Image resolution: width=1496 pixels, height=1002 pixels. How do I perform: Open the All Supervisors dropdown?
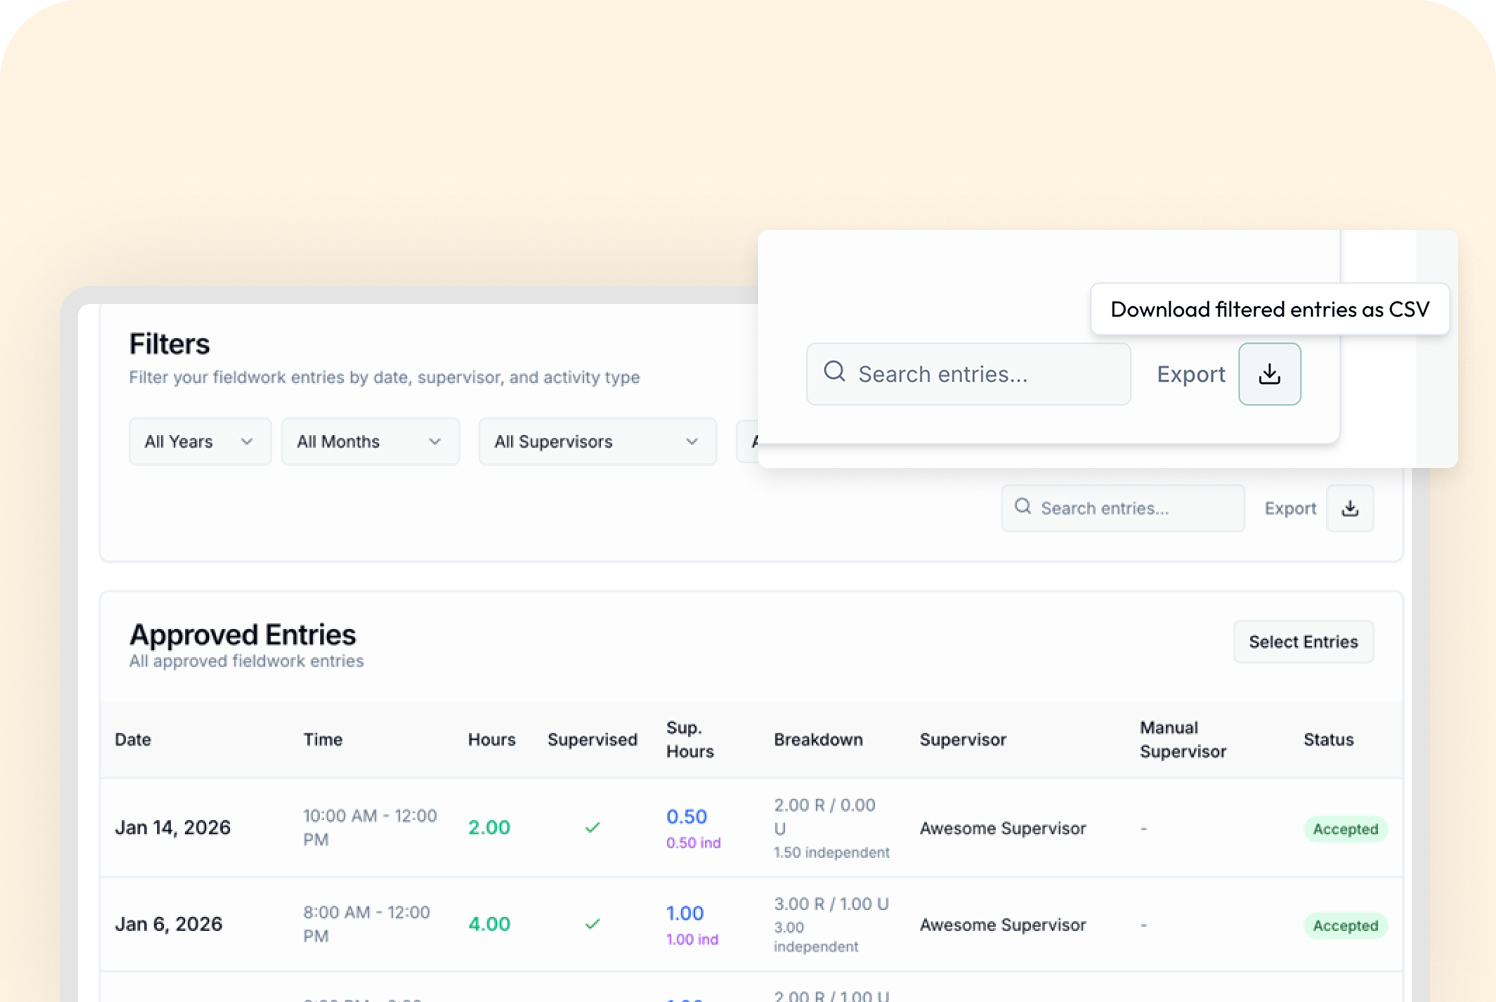pyautogui.click(x=597, y=441)
